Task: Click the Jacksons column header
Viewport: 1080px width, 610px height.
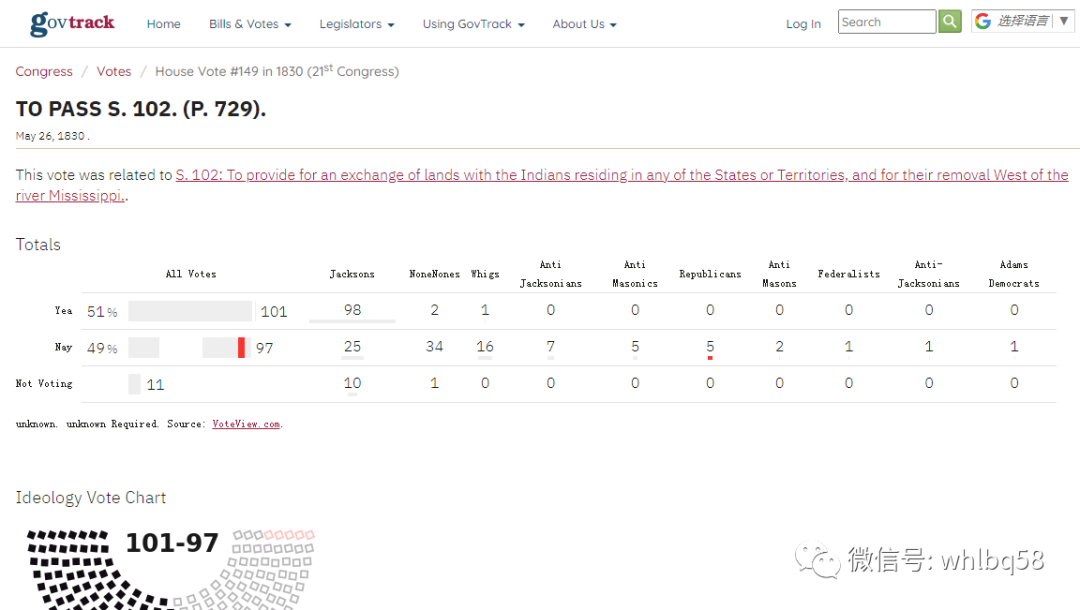Action: [x=352, y=274]
